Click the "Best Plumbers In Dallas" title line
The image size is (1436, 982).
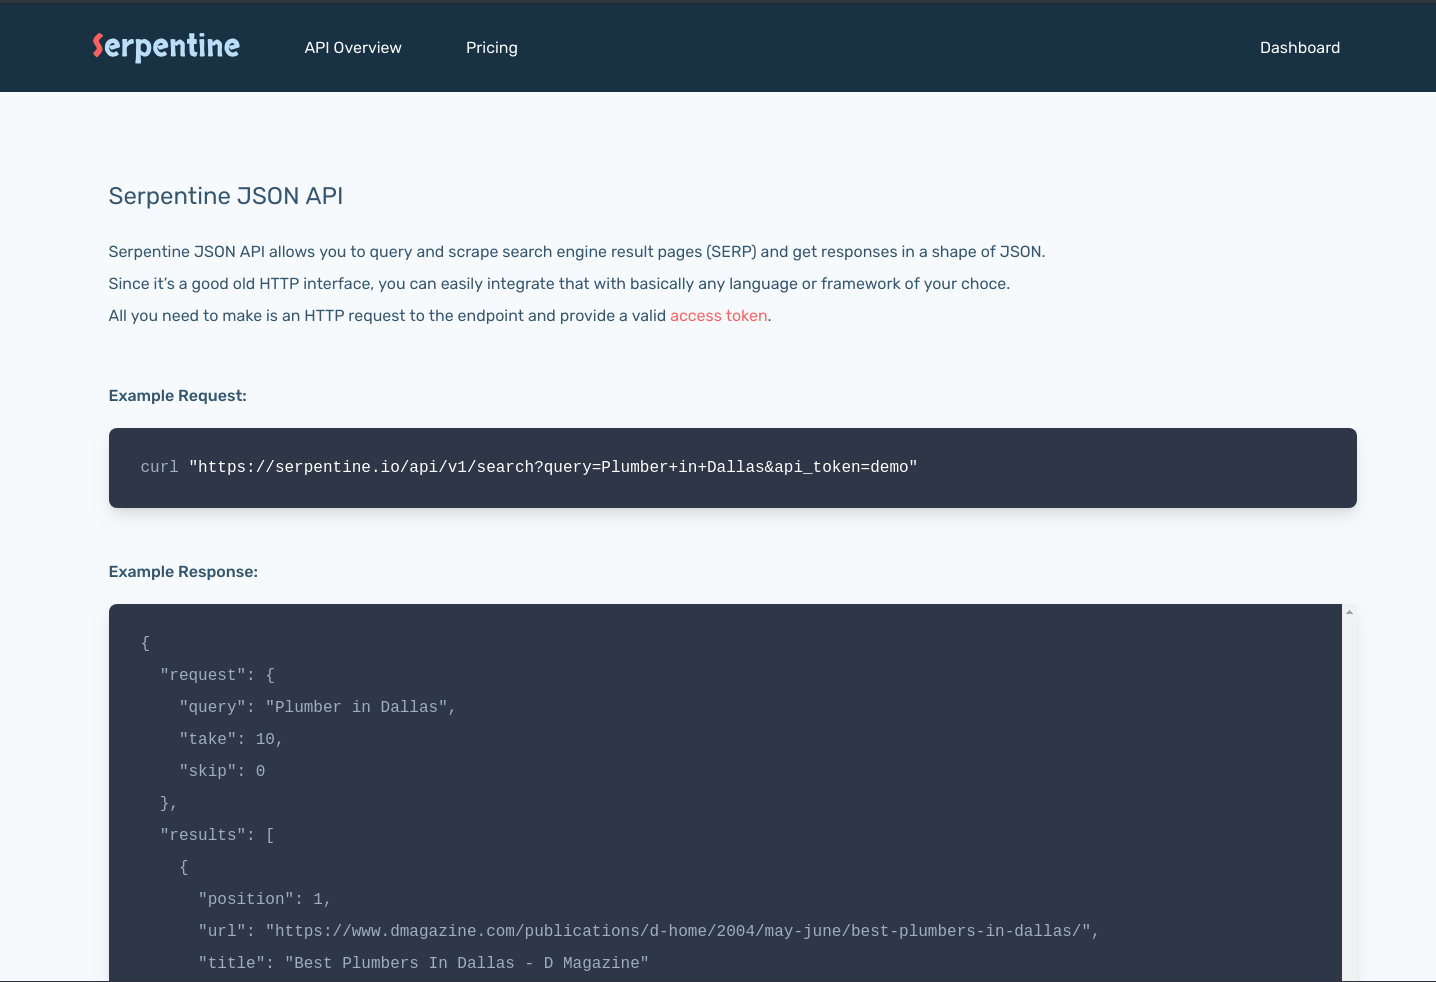423,963
